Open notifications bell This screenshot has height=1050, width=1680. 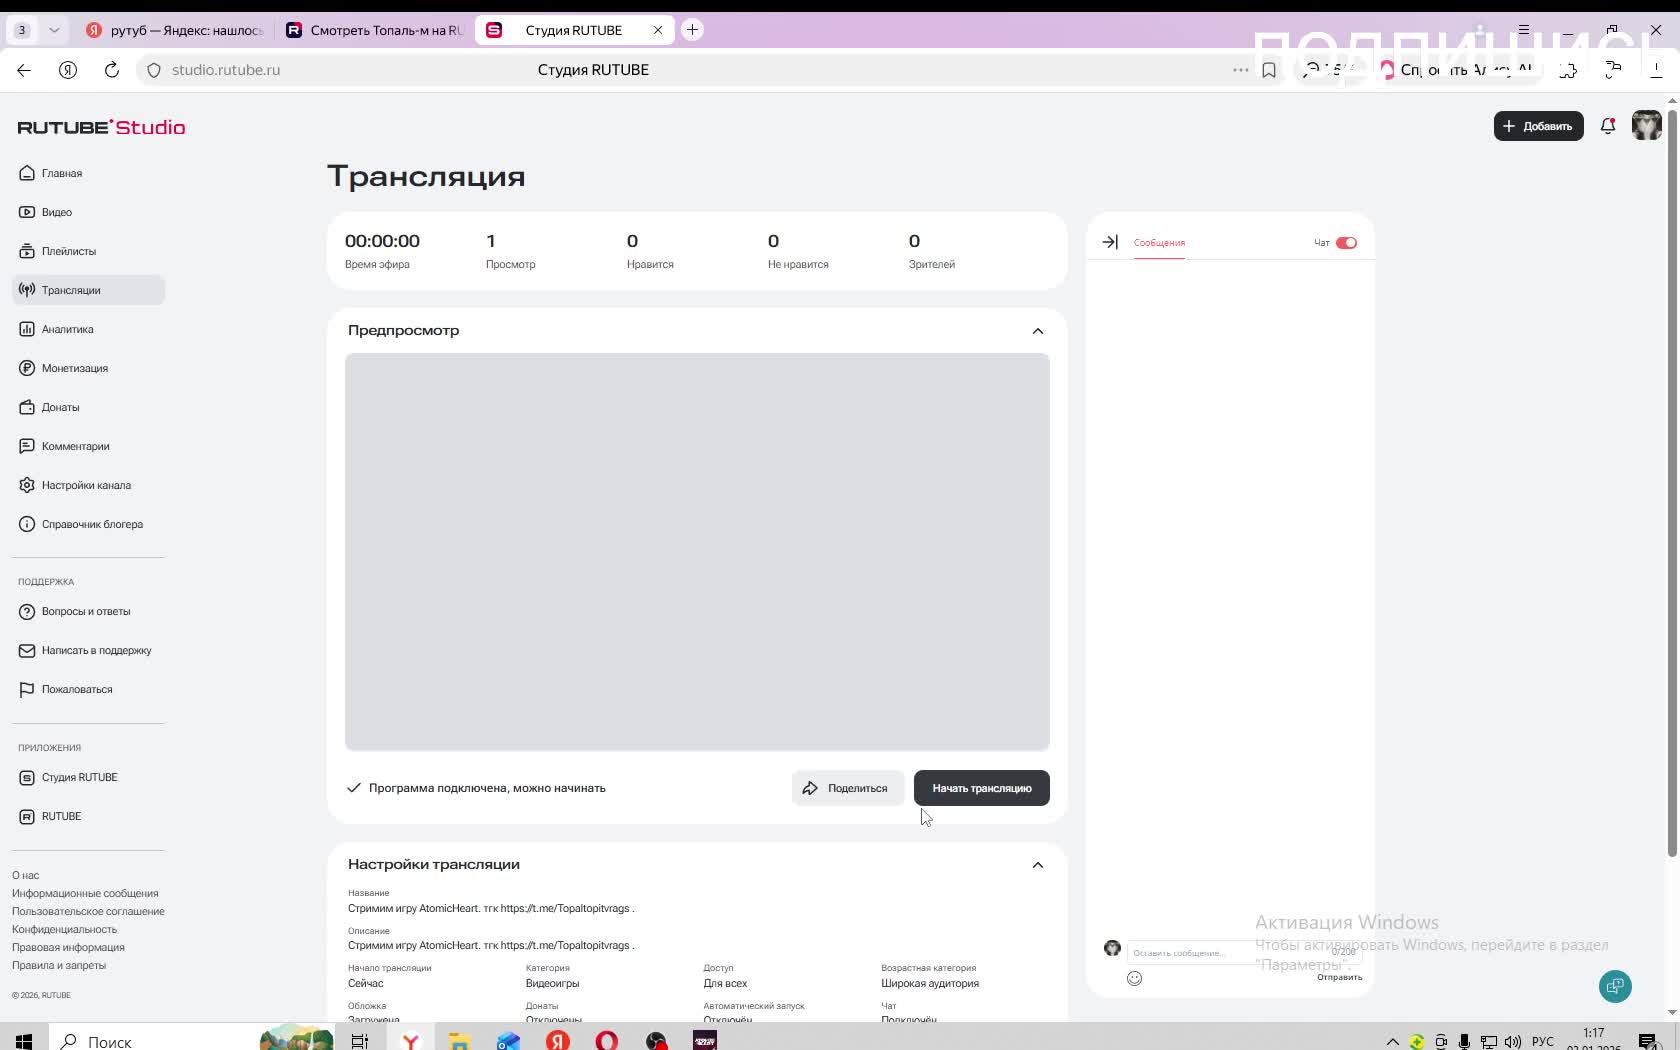point(1608,126)
